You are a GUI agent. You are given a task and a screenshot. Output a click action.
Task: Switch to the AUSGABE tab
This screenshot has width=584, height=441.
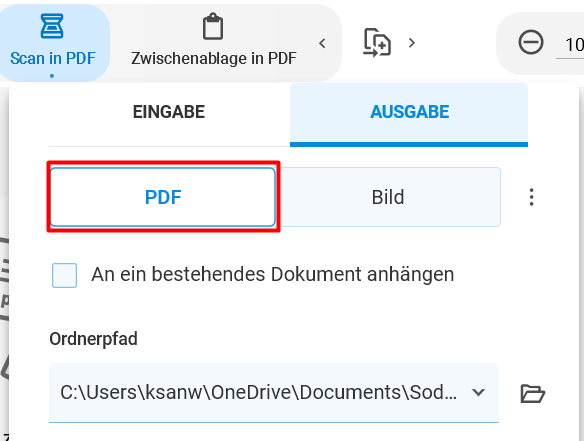point(409,112)
